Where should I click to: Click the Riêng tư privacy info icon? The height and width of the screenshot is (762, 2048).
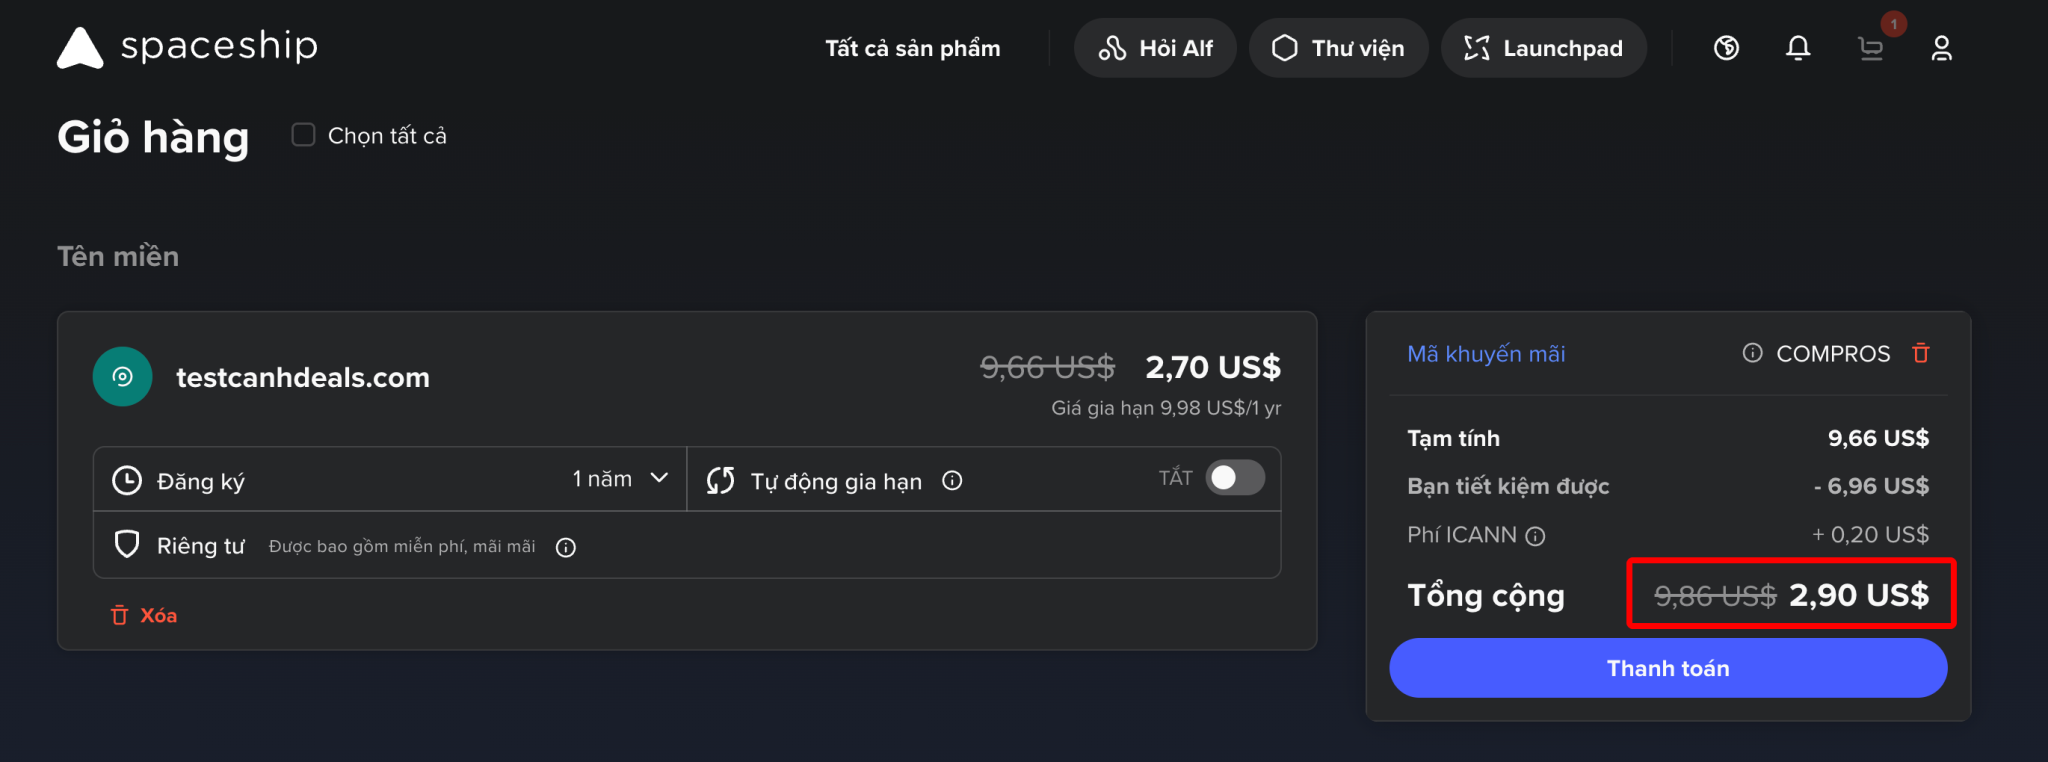click(x=566, y=547)
